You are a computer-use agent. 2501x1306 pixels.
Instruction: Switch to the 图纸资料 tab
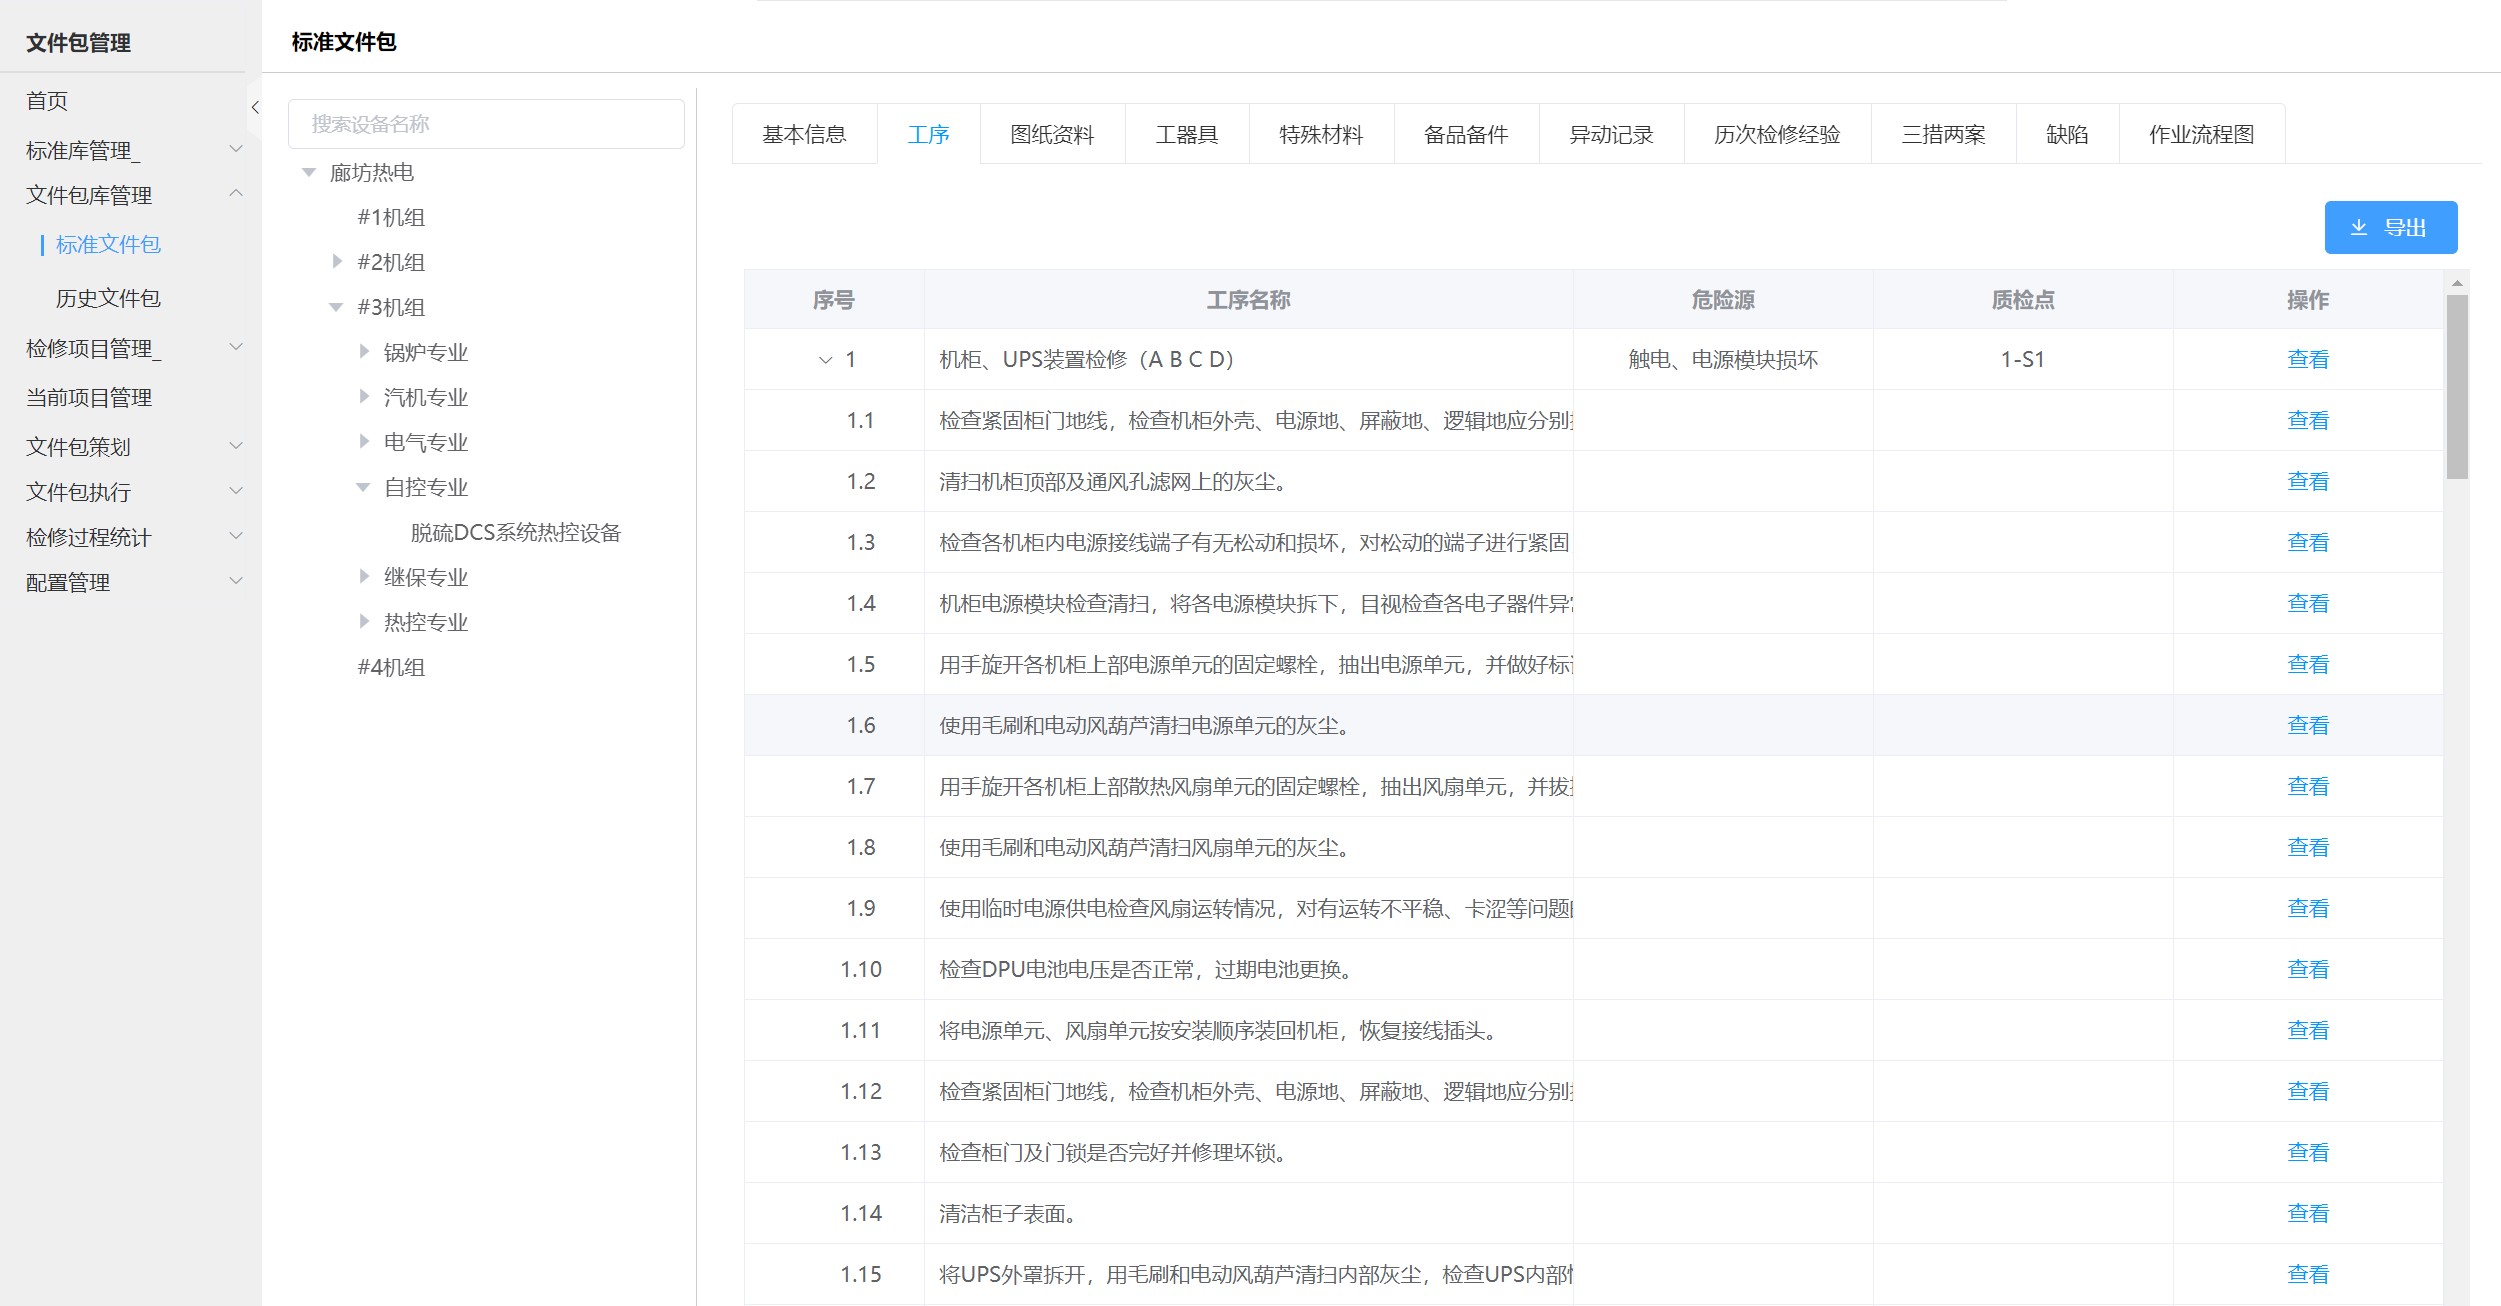coord(1052,134)
